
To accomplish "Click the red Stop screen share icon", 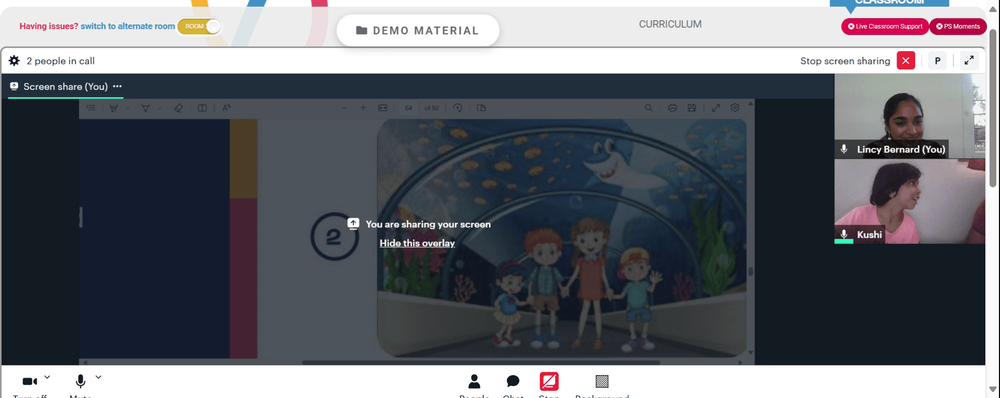I will [549, 381].
